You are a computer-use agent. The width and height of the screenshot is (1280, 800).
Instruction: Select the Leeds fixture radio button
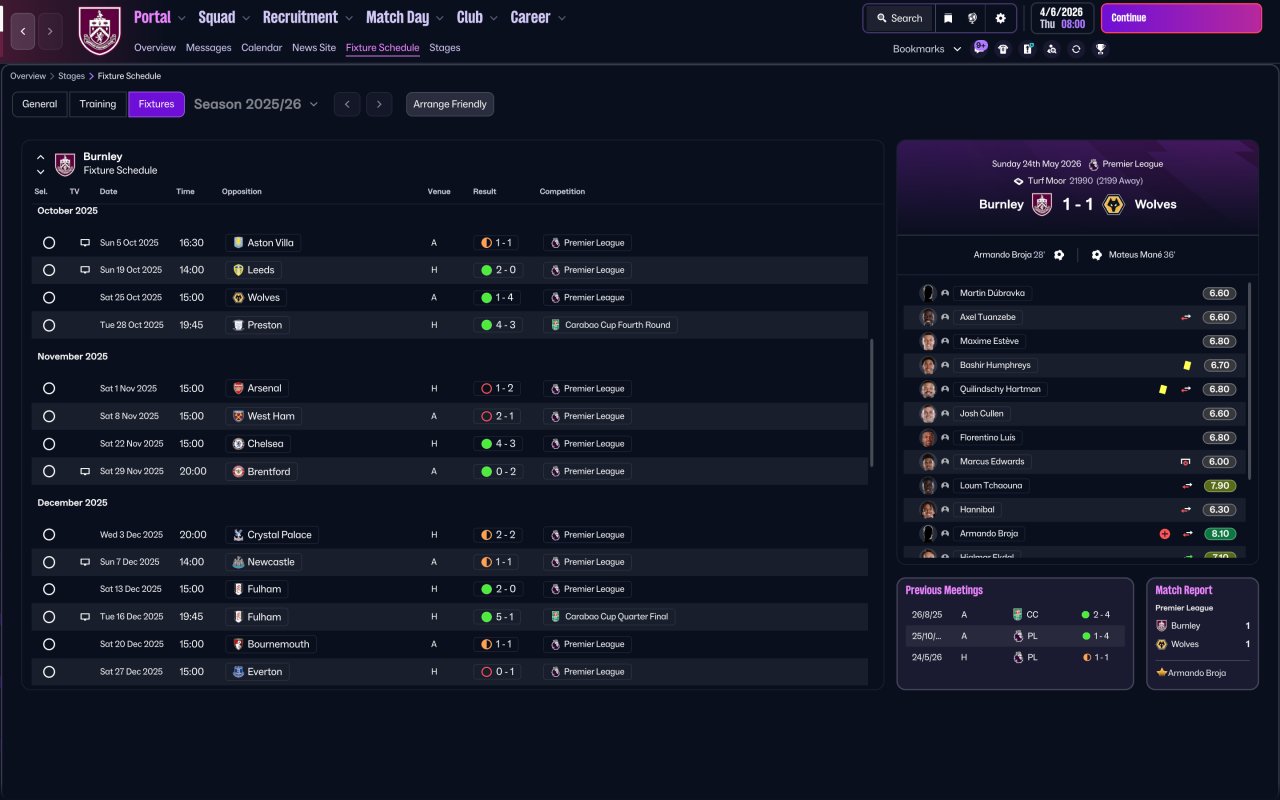tap(49, 270)
